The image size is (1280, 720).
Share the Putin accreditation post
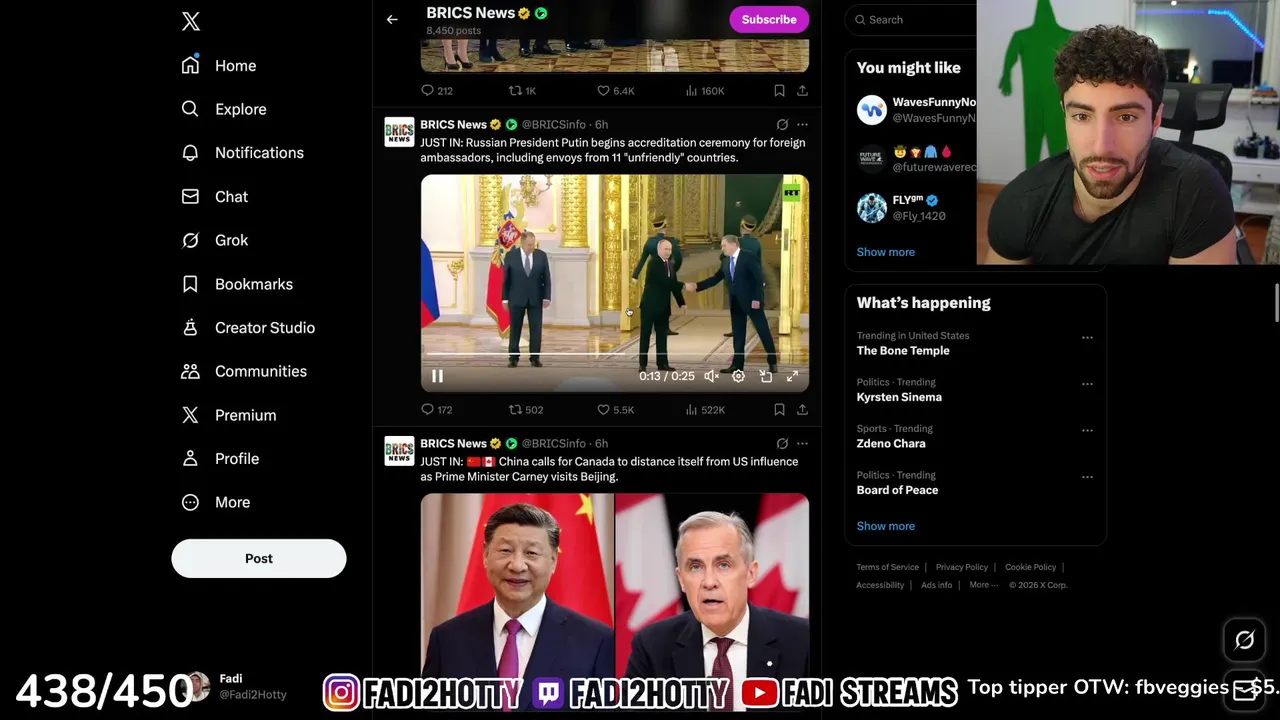pyautogui.click(x=802, y=409)
